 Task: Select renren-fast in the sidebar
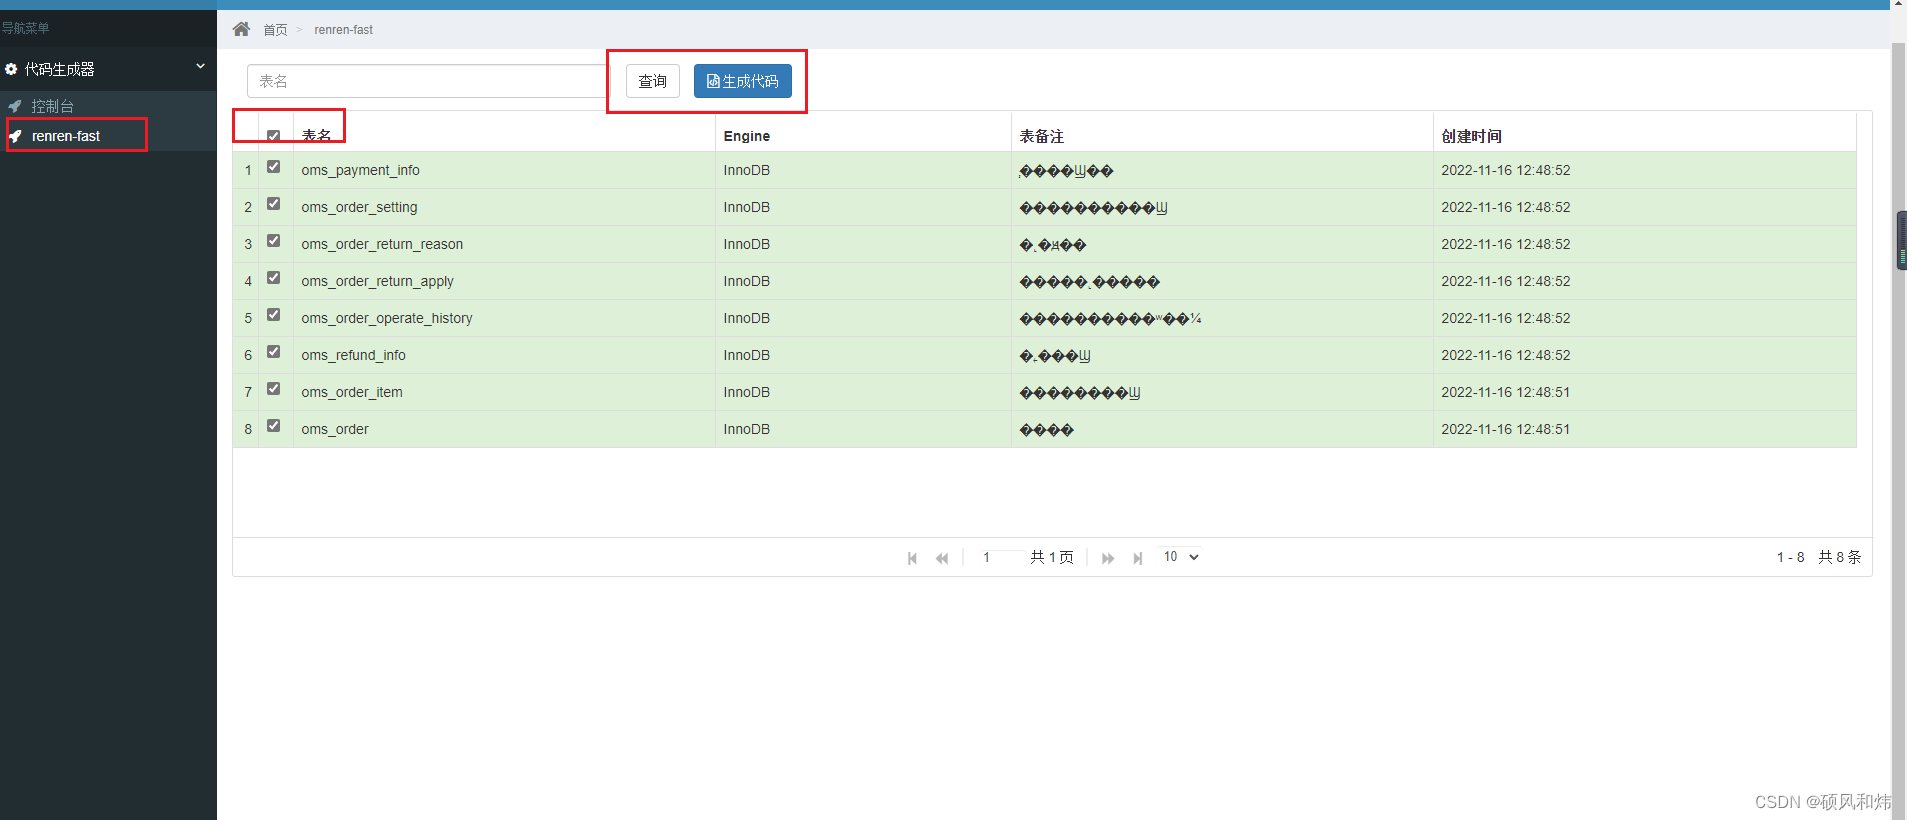point(66,136)
